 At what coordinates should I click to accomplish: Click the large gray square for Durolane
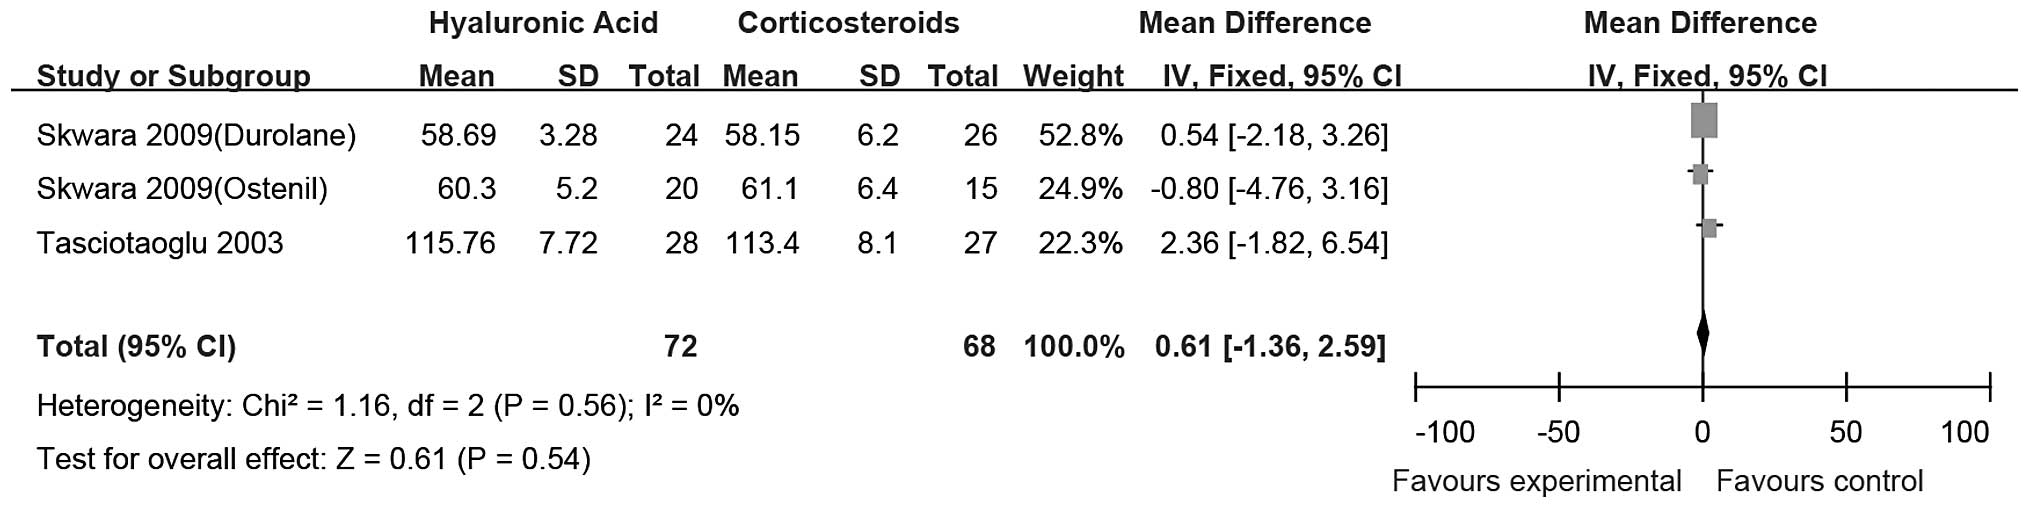1703,120
